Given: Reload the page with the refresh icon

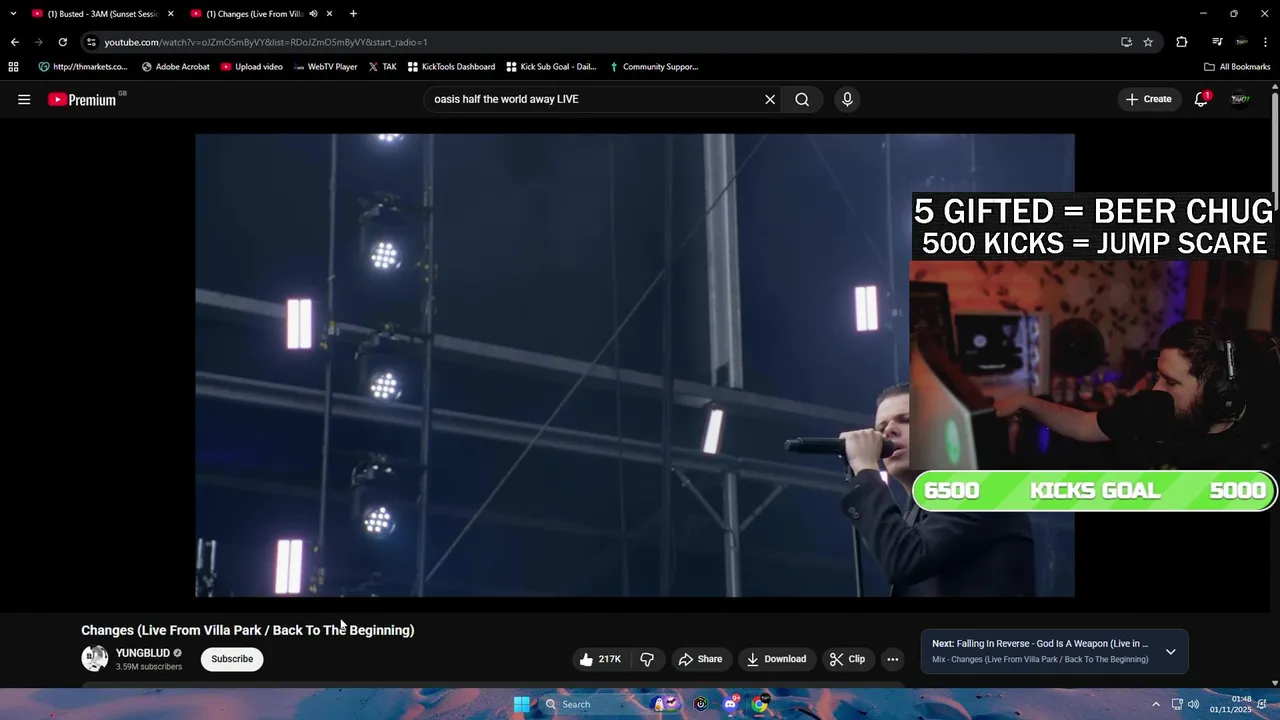Looking at the screenshot, I should (62, 42).
